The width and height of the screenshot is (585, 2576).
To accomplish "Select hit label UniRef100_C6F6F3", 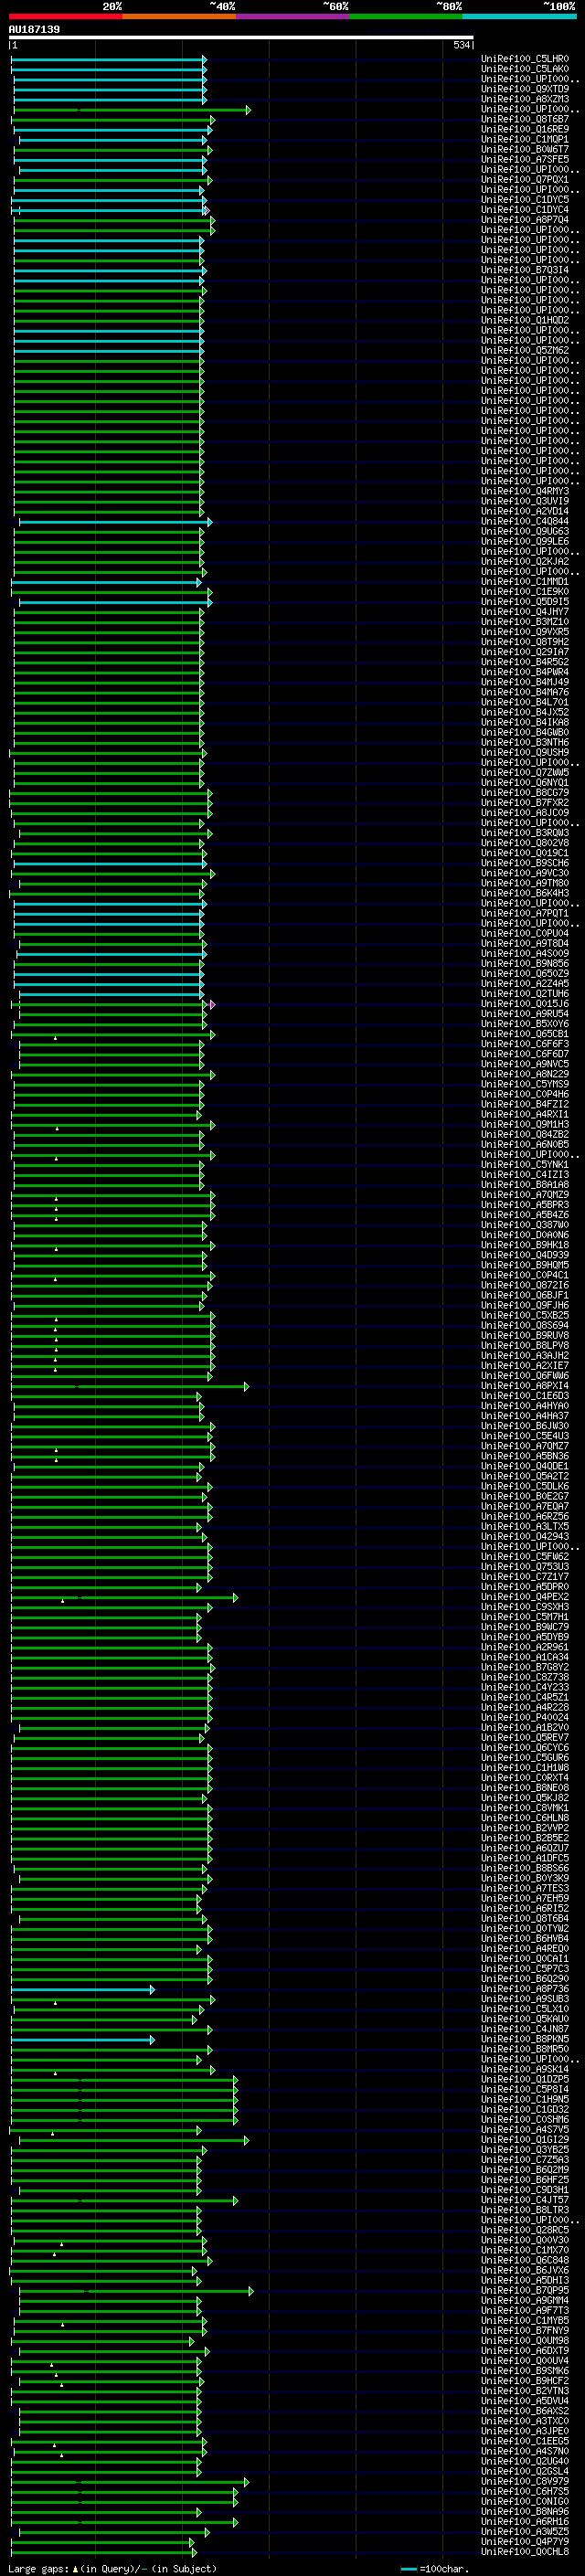I will pos(525,1044).
